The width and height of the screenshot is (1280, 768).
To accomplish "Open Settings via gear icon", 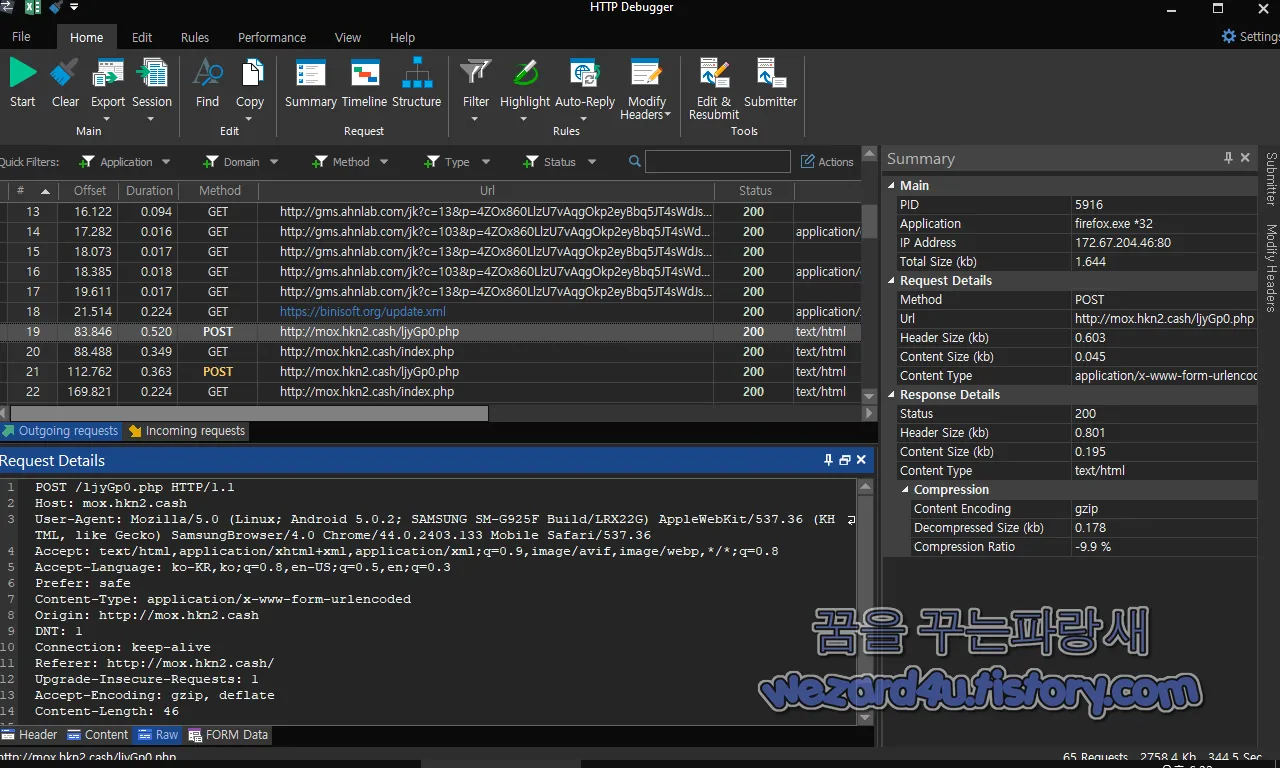I will 1229,36.
